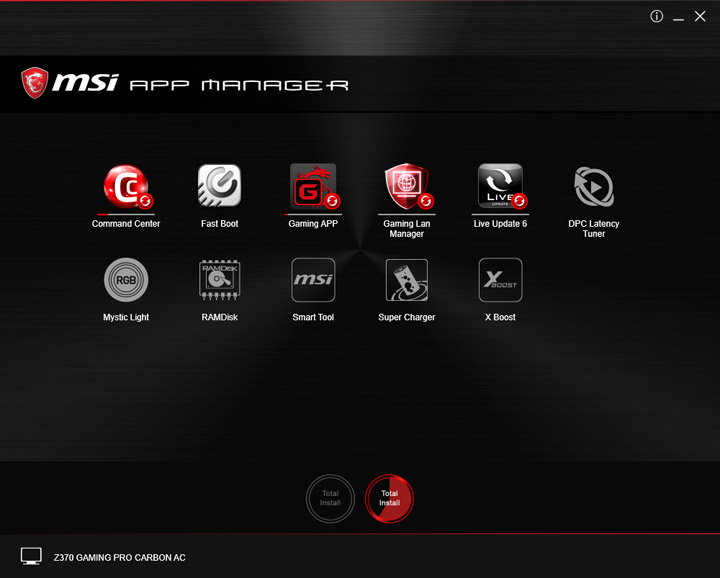Click the Super Charger label

coord(407,317)
